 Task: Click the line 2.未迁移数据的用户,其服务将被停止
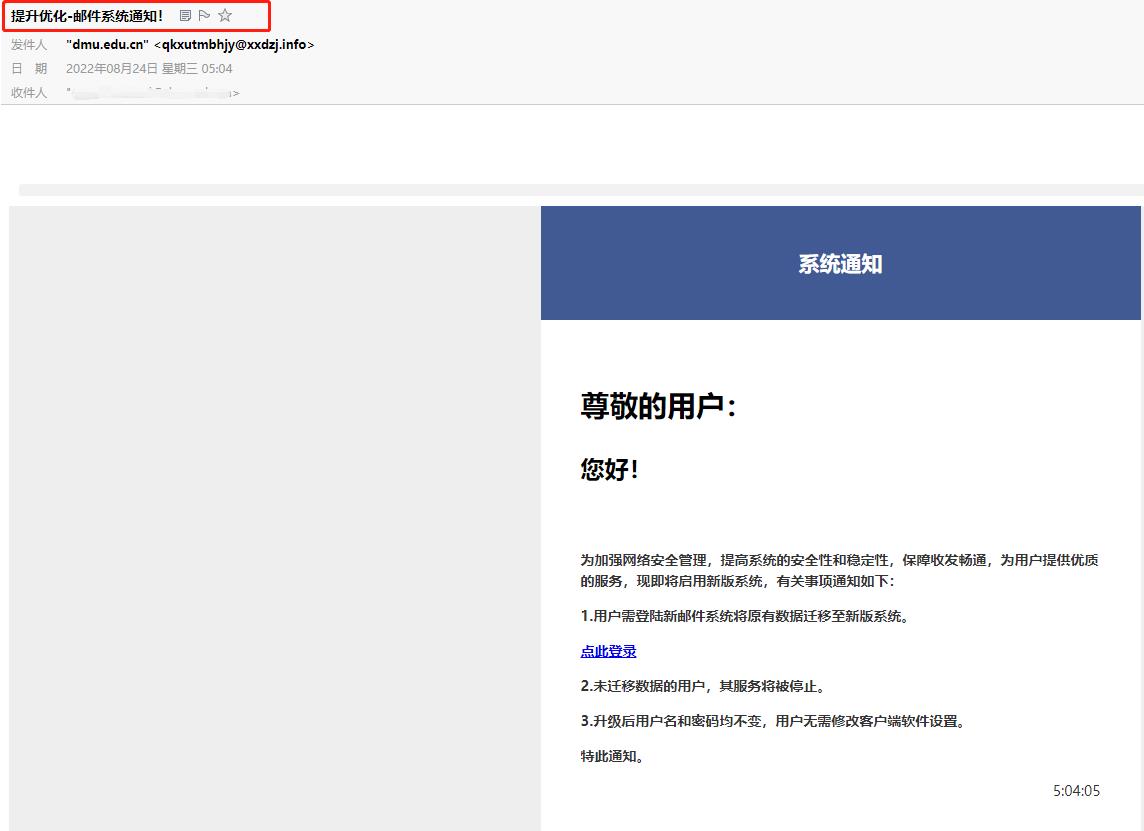703,686
